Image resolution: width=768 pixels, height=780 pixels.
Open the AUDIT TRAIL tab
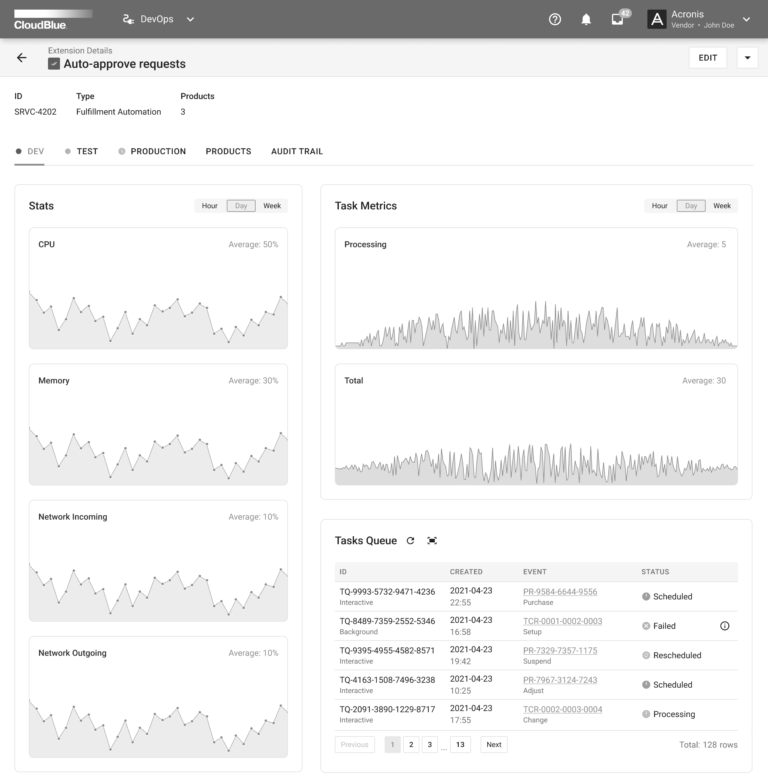(x=297, y=151)
